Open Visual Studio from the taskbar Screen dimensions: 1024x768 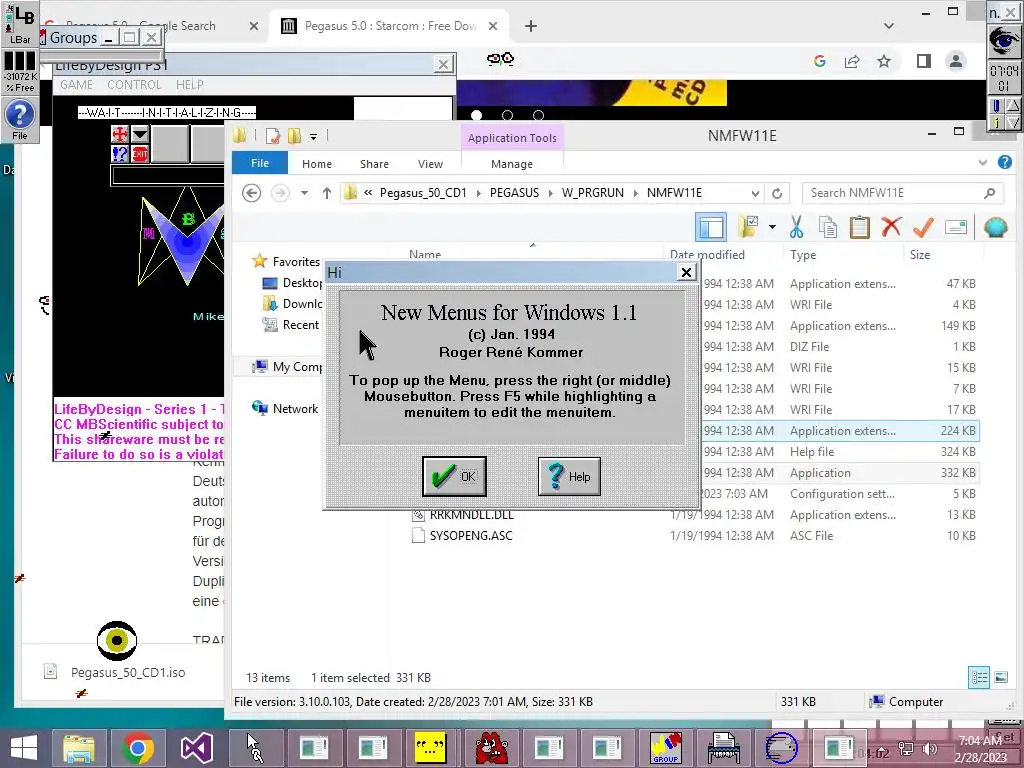click(x=197, y=748)
